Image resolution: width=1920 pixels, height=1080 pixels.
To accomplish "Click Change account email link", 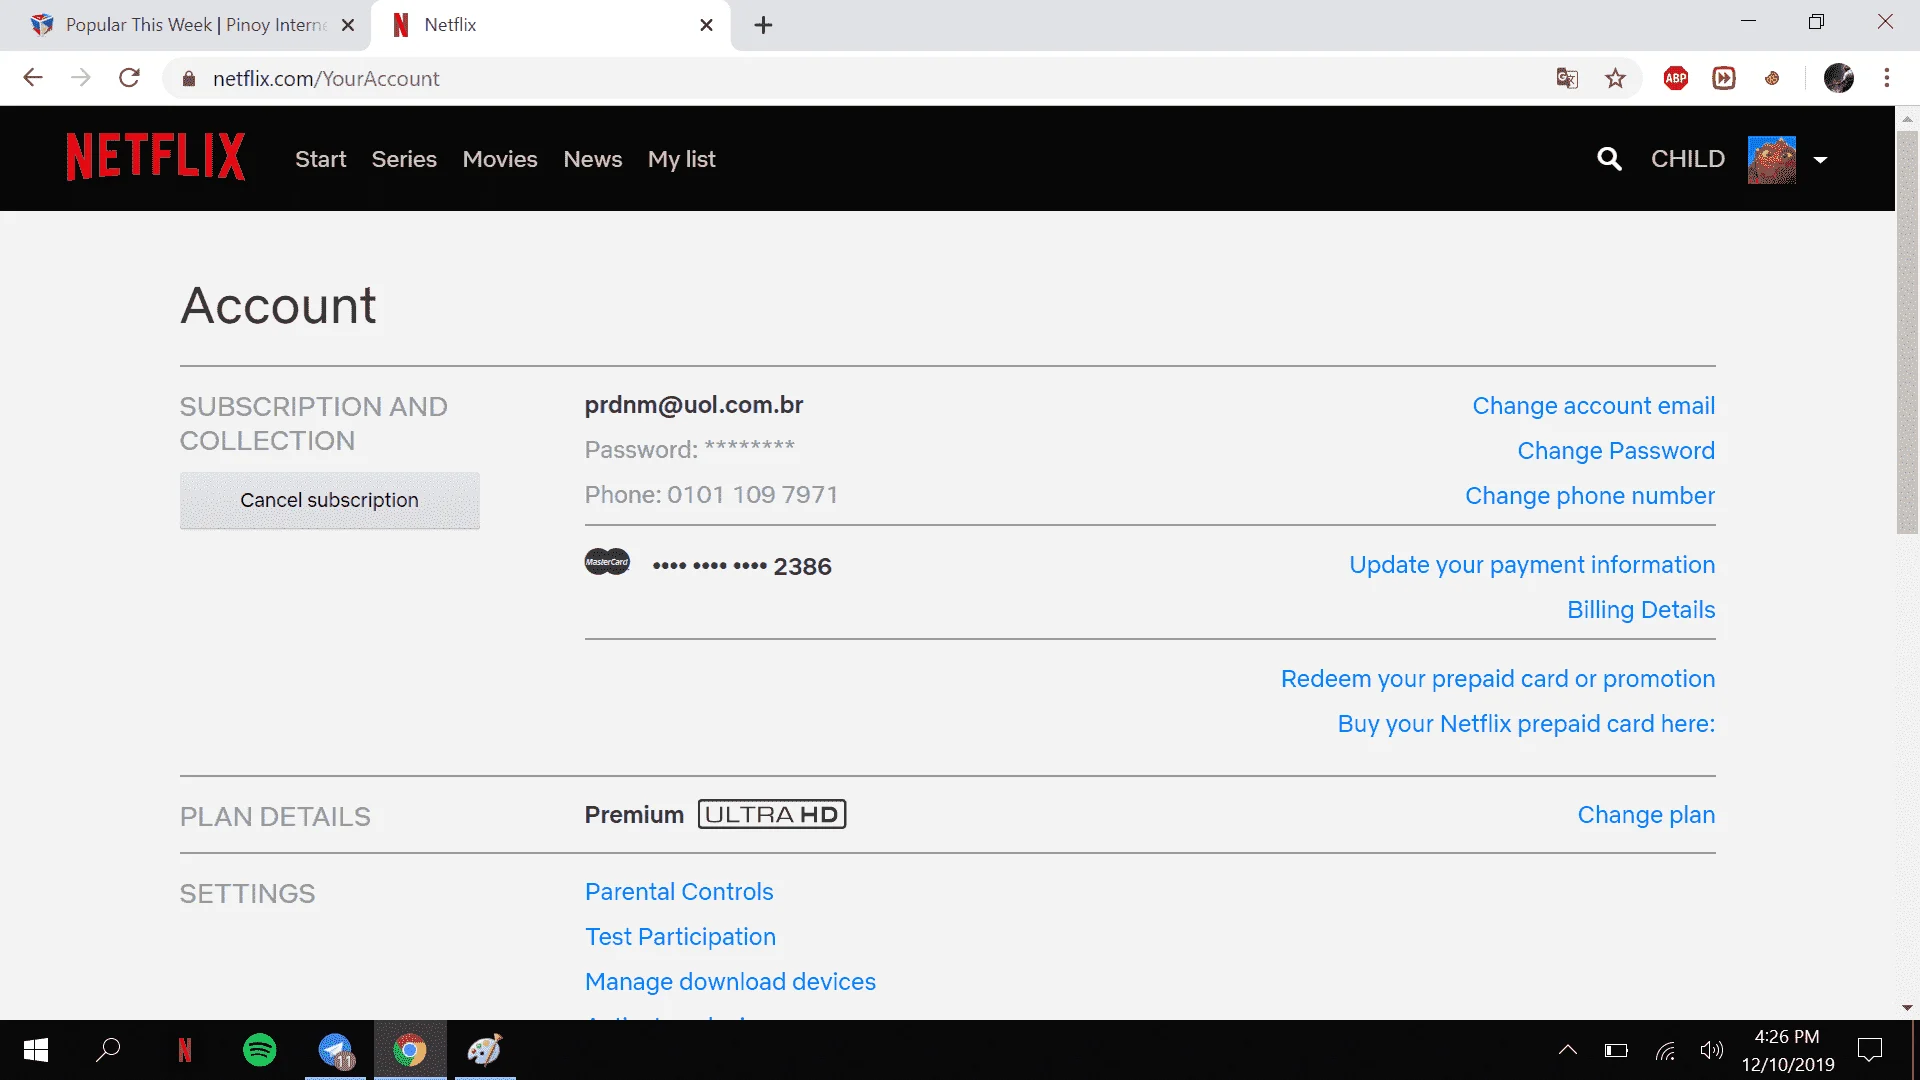I will 1593,406.
